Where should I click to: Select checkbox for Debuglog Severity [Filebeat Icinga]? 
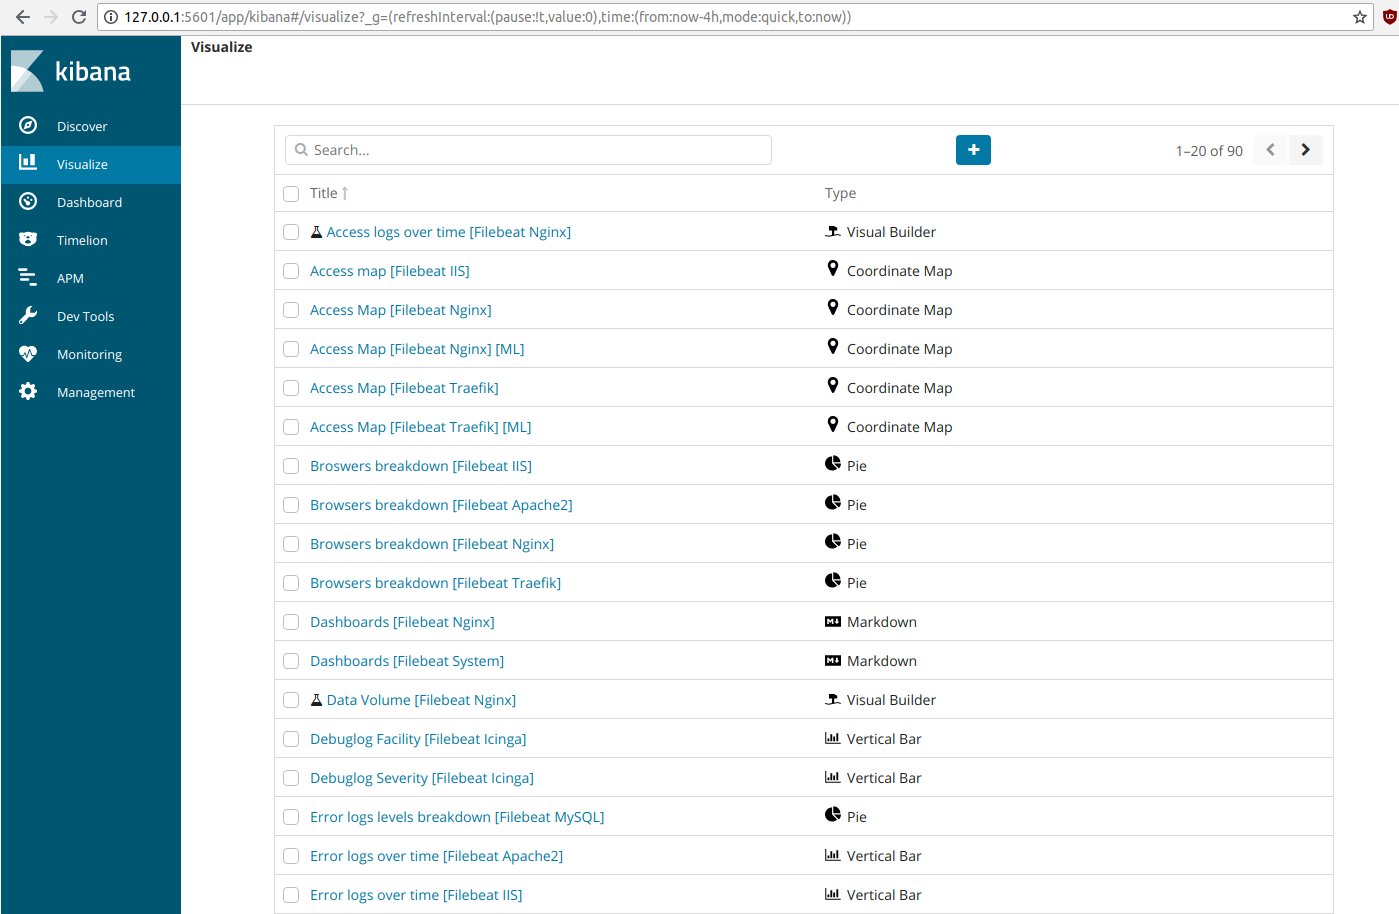pyautogui.click(x=291, y=778)
